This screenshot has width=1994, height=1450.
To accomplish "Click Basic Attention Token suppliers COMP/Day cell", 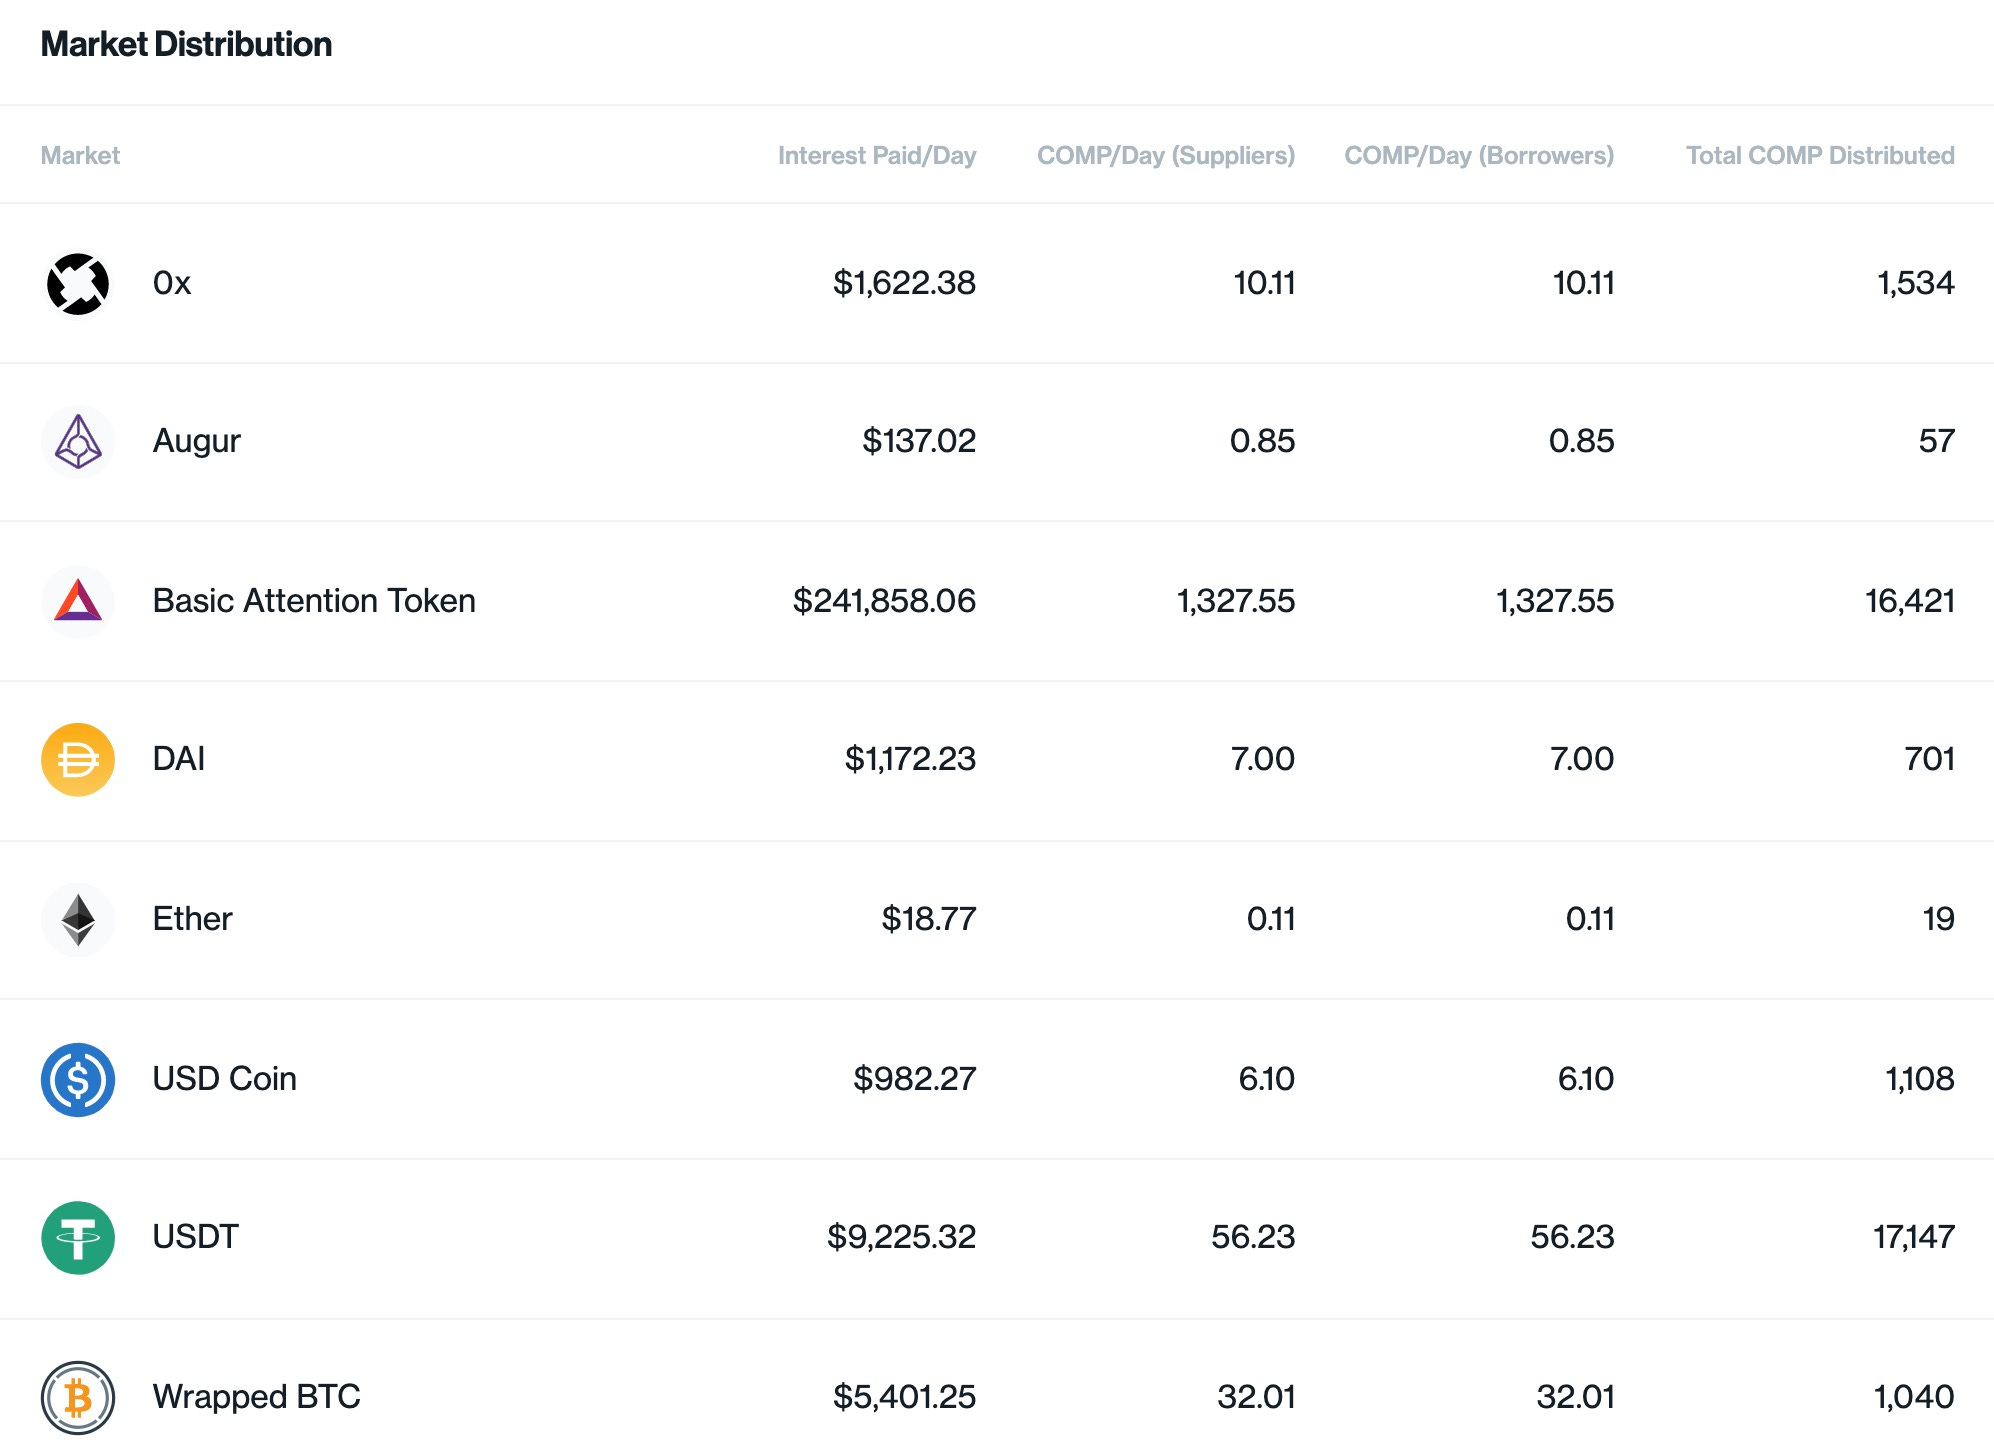I will (x=1236, y=600).
